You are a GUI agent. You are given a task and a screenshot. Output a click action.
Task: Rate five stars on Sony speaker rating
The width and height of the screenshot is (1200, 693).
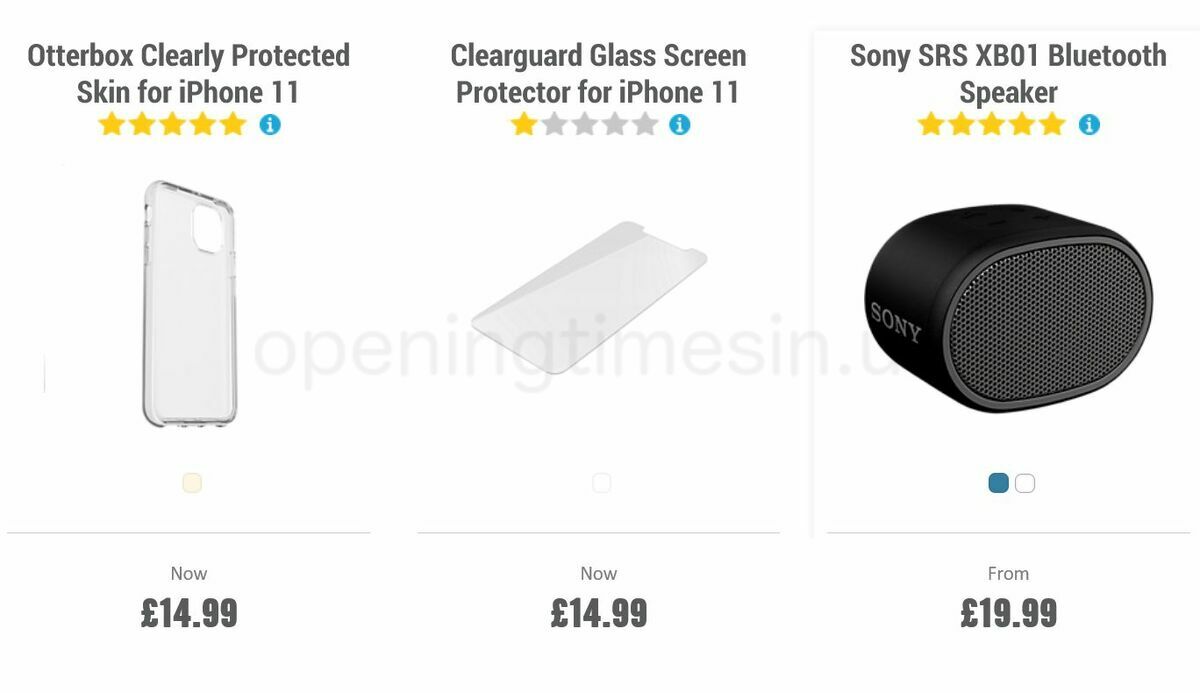[1050, 124]
